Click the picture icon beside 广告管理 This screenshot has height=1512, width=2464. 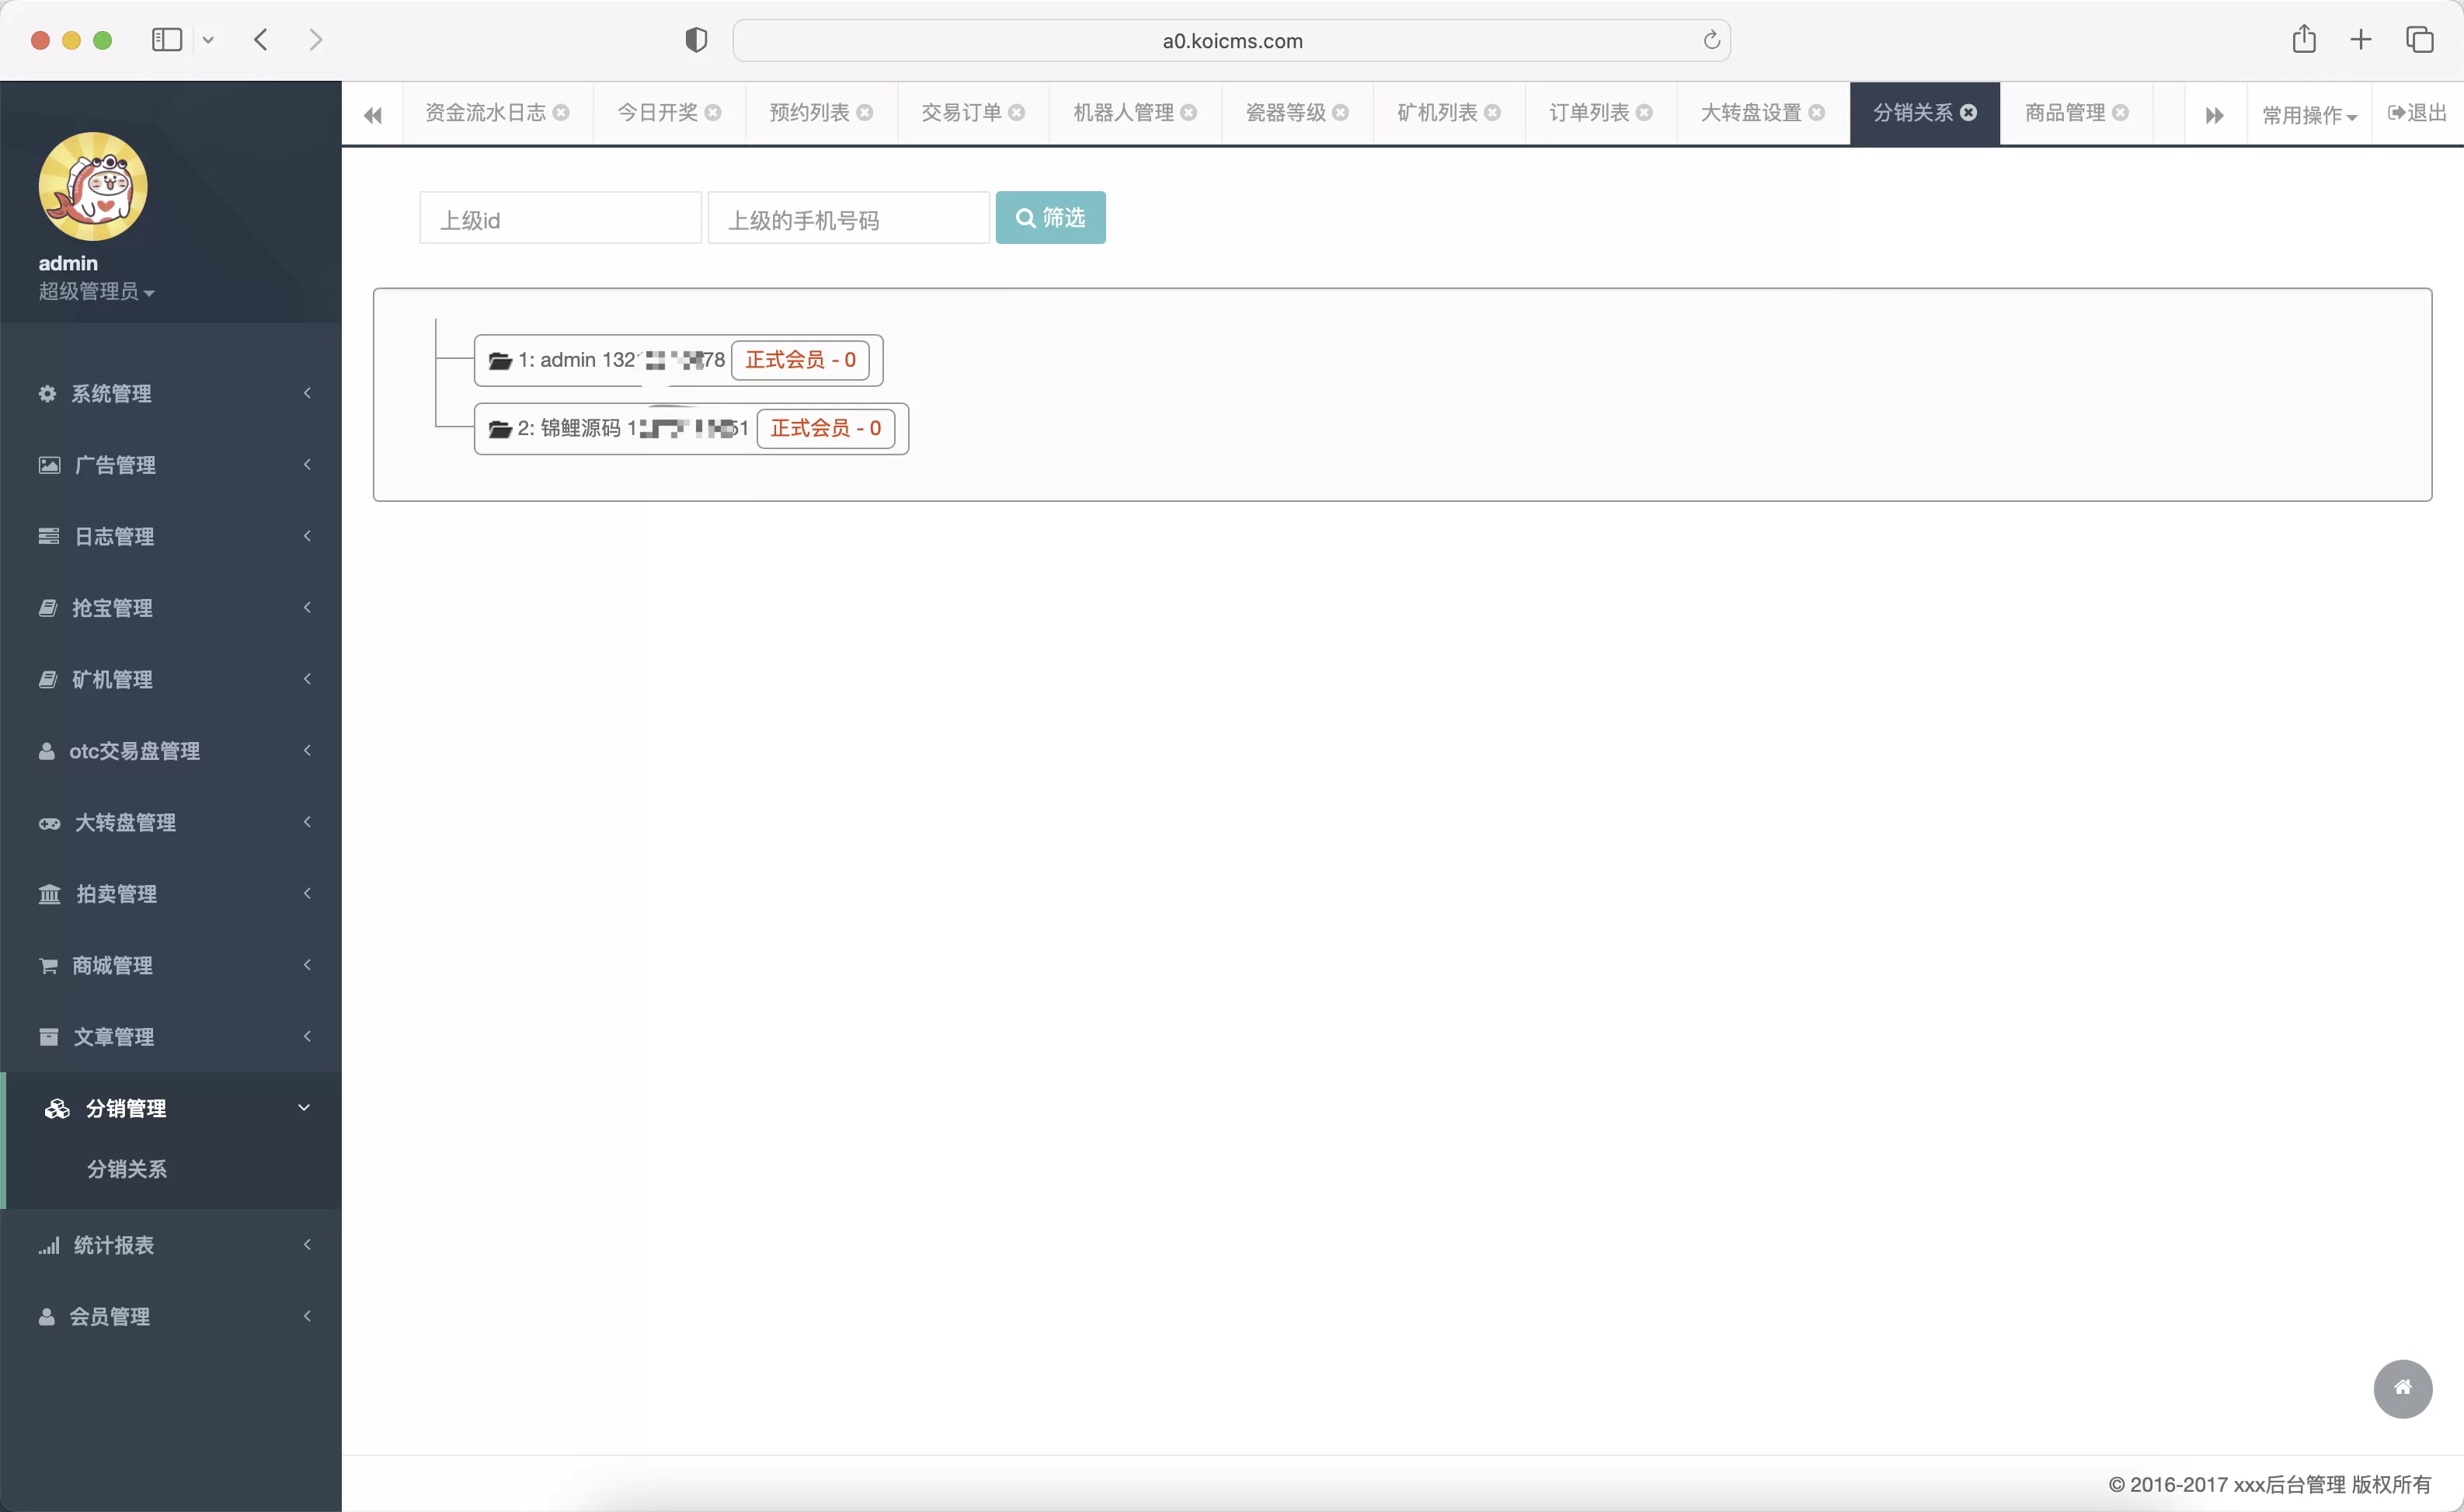point(49,465)
